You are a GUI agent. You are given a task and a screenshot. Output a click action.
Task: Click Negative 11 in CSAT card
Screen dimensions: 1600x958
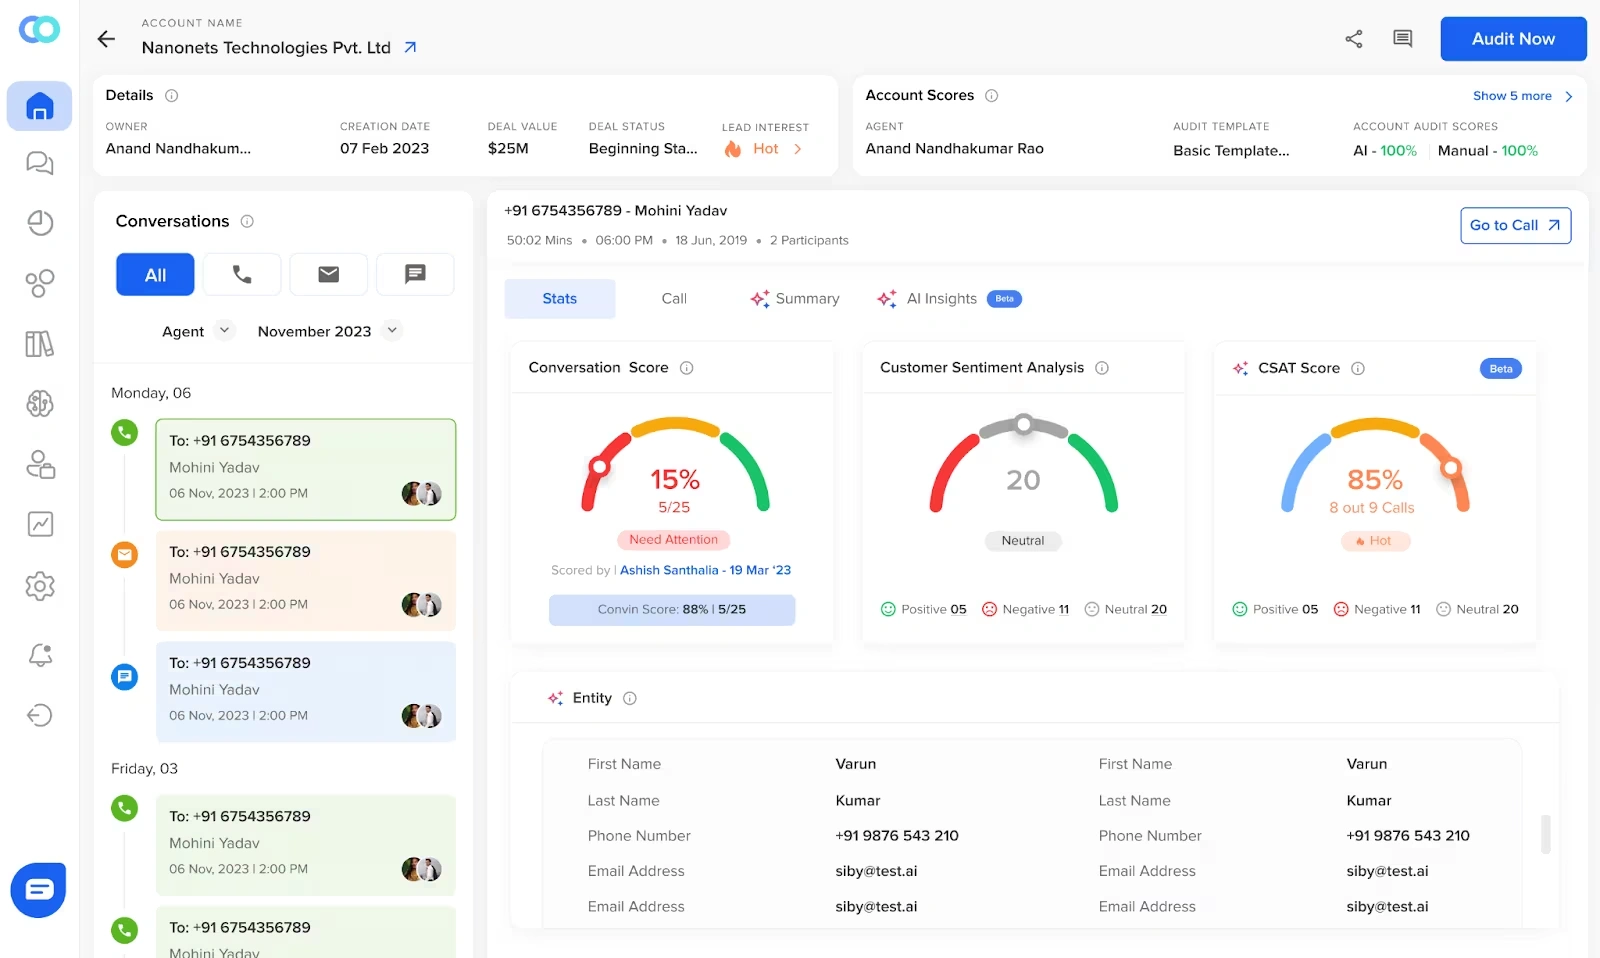click(x=1377, y=609)
